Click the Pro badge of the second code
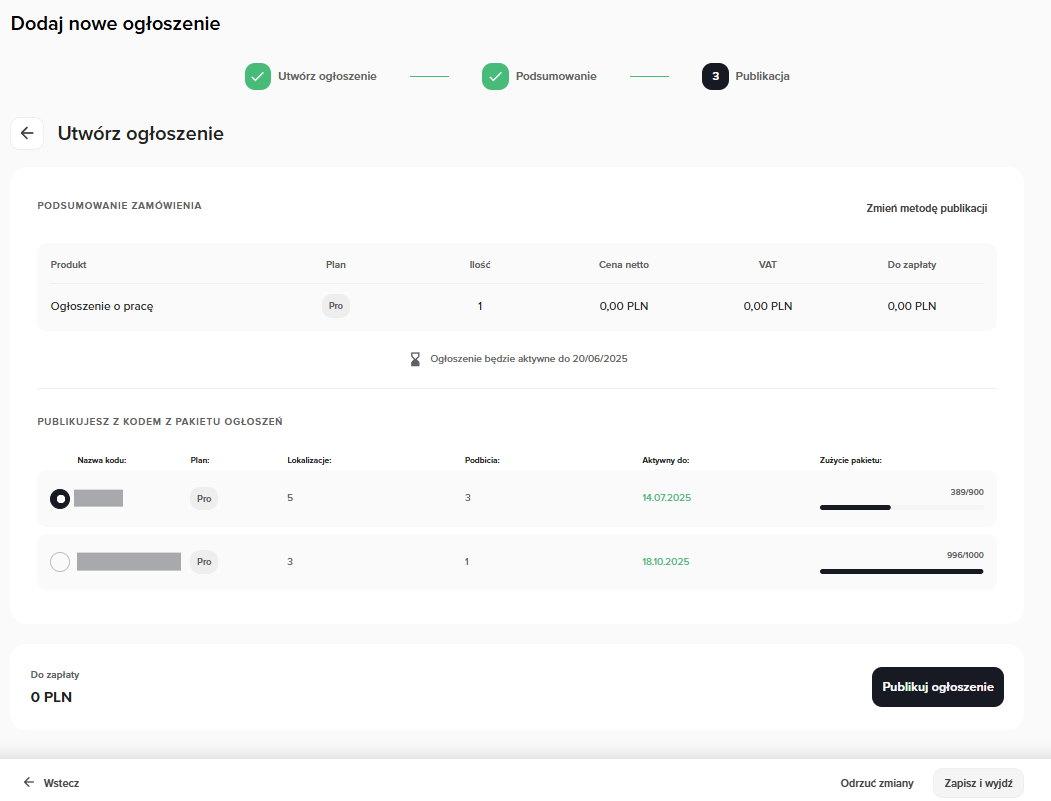 click(x=204, y=562)
